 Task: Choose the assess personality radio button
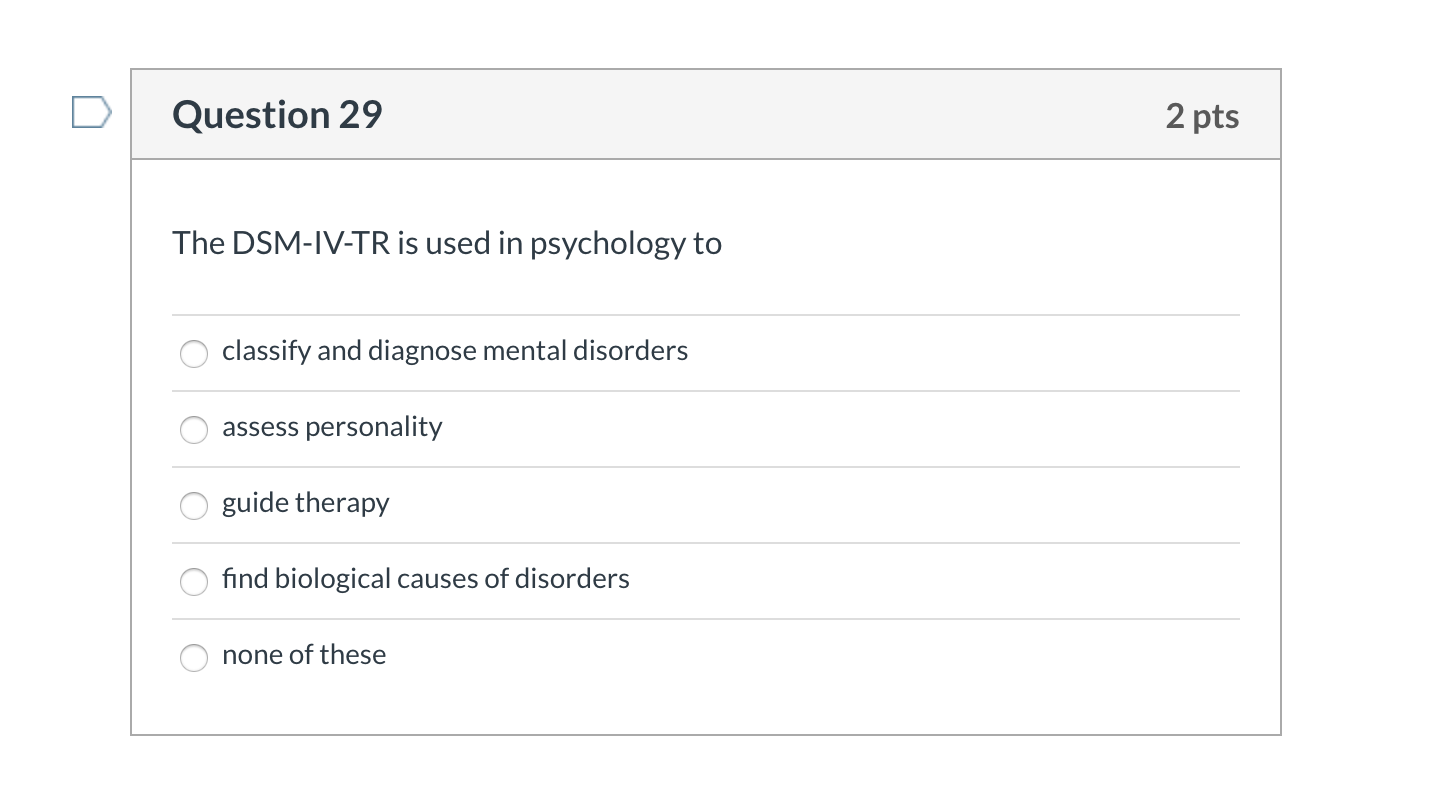point(193,429)
